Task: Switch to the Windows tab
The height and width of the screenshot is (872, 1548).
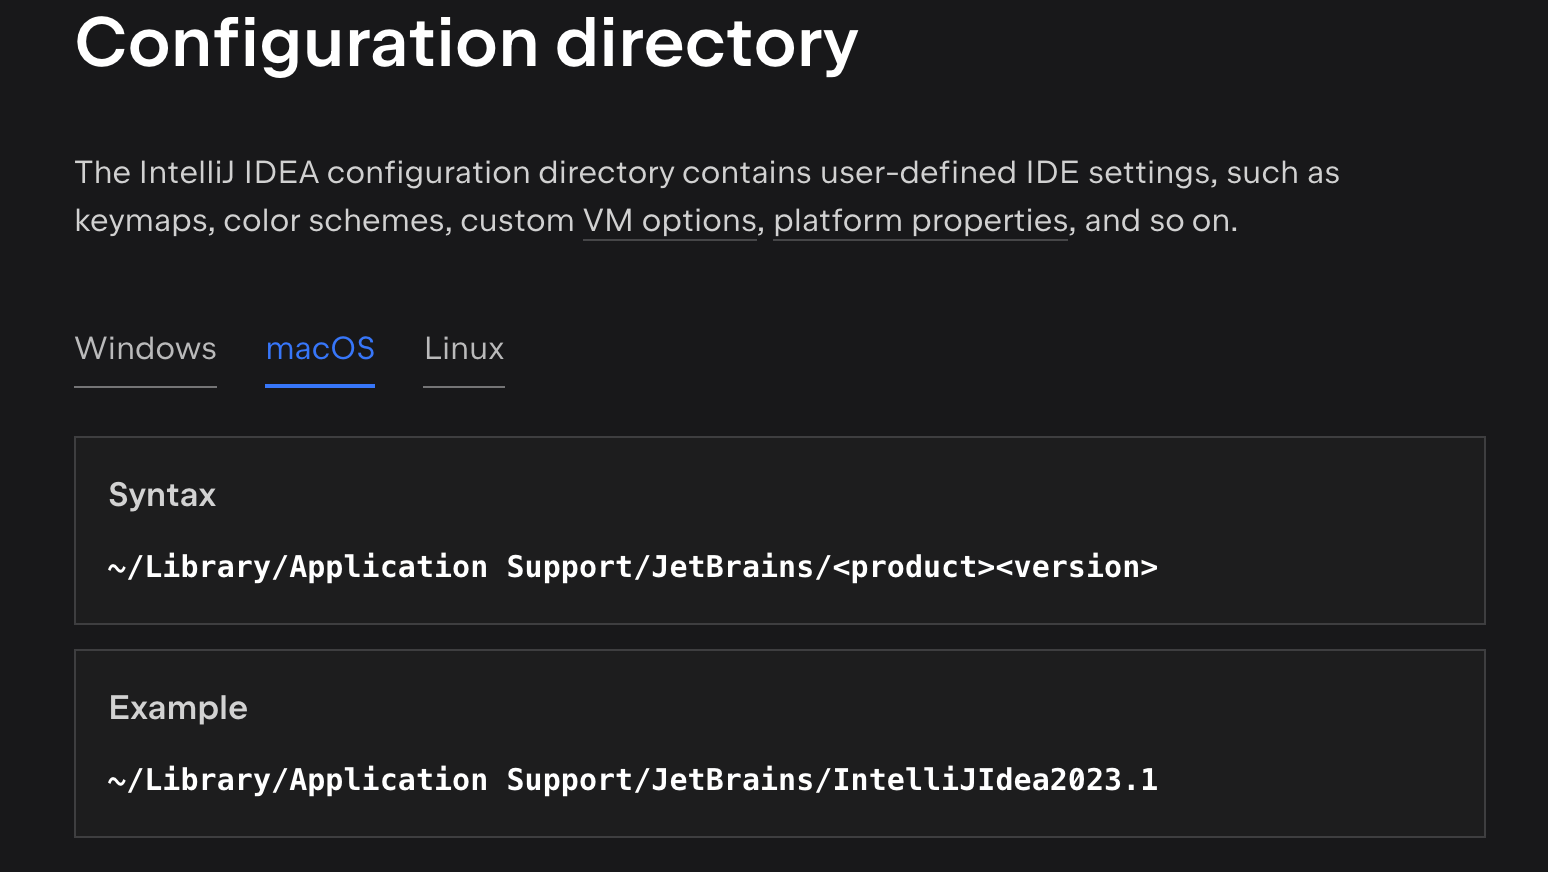Action: pyautogui.click(x=145, y=348)
